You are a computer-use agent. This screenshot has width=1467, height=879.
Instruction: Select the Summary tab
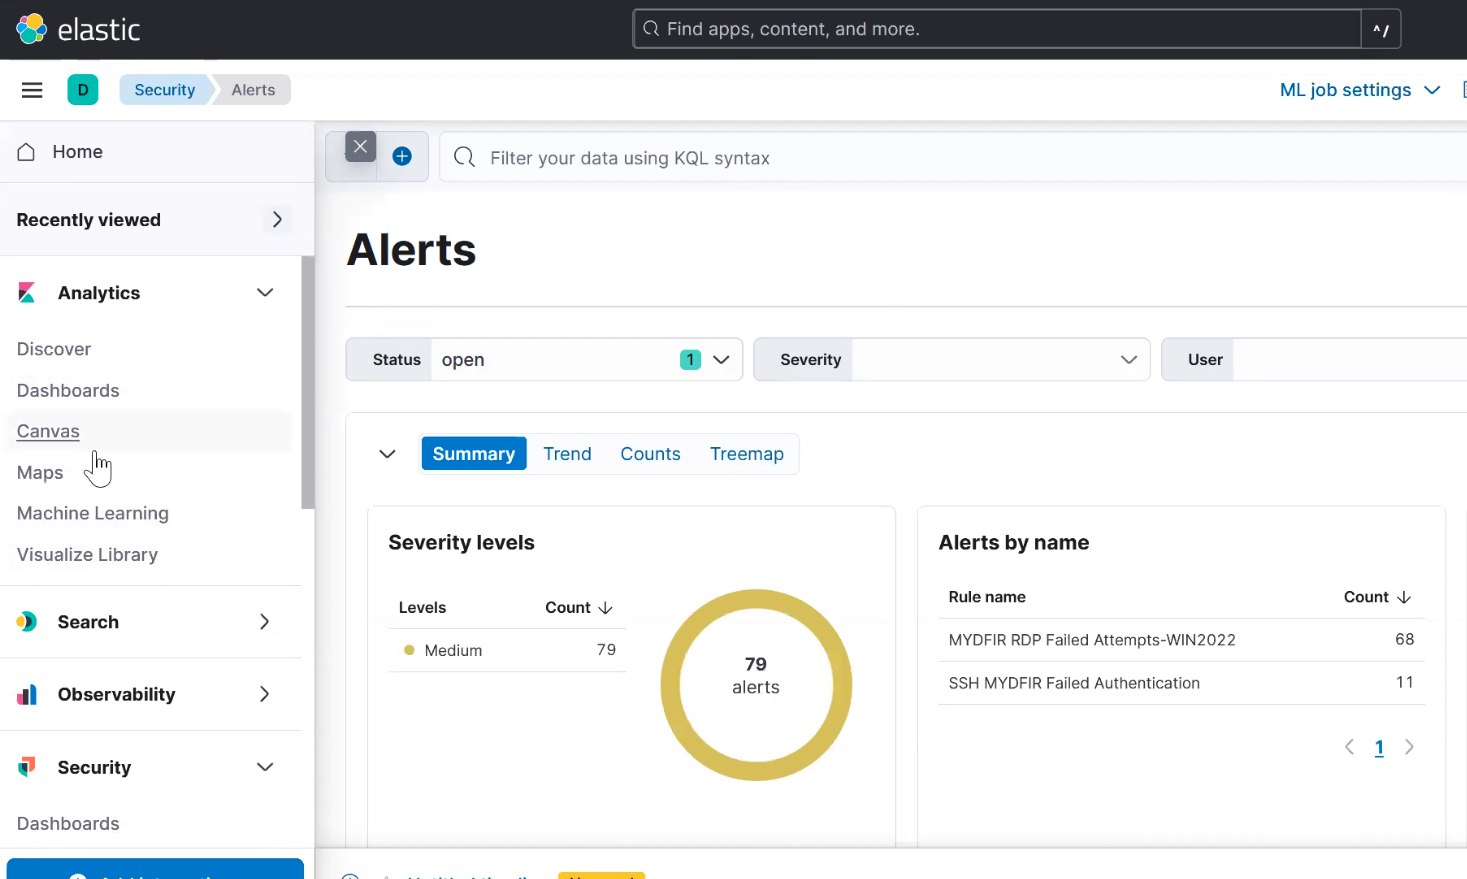point(474,454)
